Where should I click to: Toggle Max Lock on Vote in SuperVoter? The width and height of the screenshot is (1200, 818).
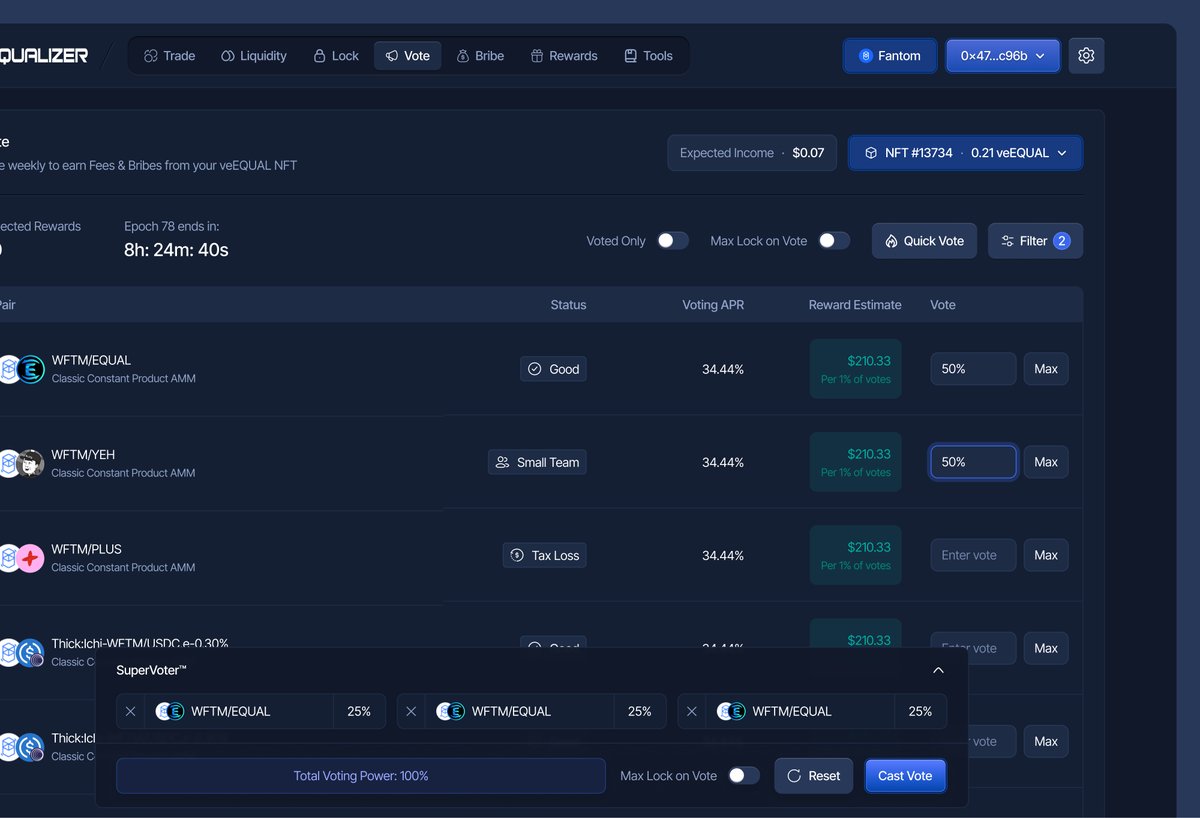(x=744, y=776)
